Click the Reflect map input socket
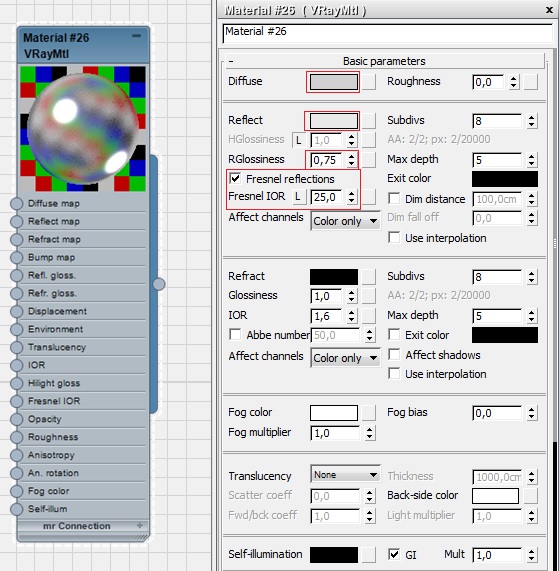Viewport: 559px width, 571px height. click(16, 221)
